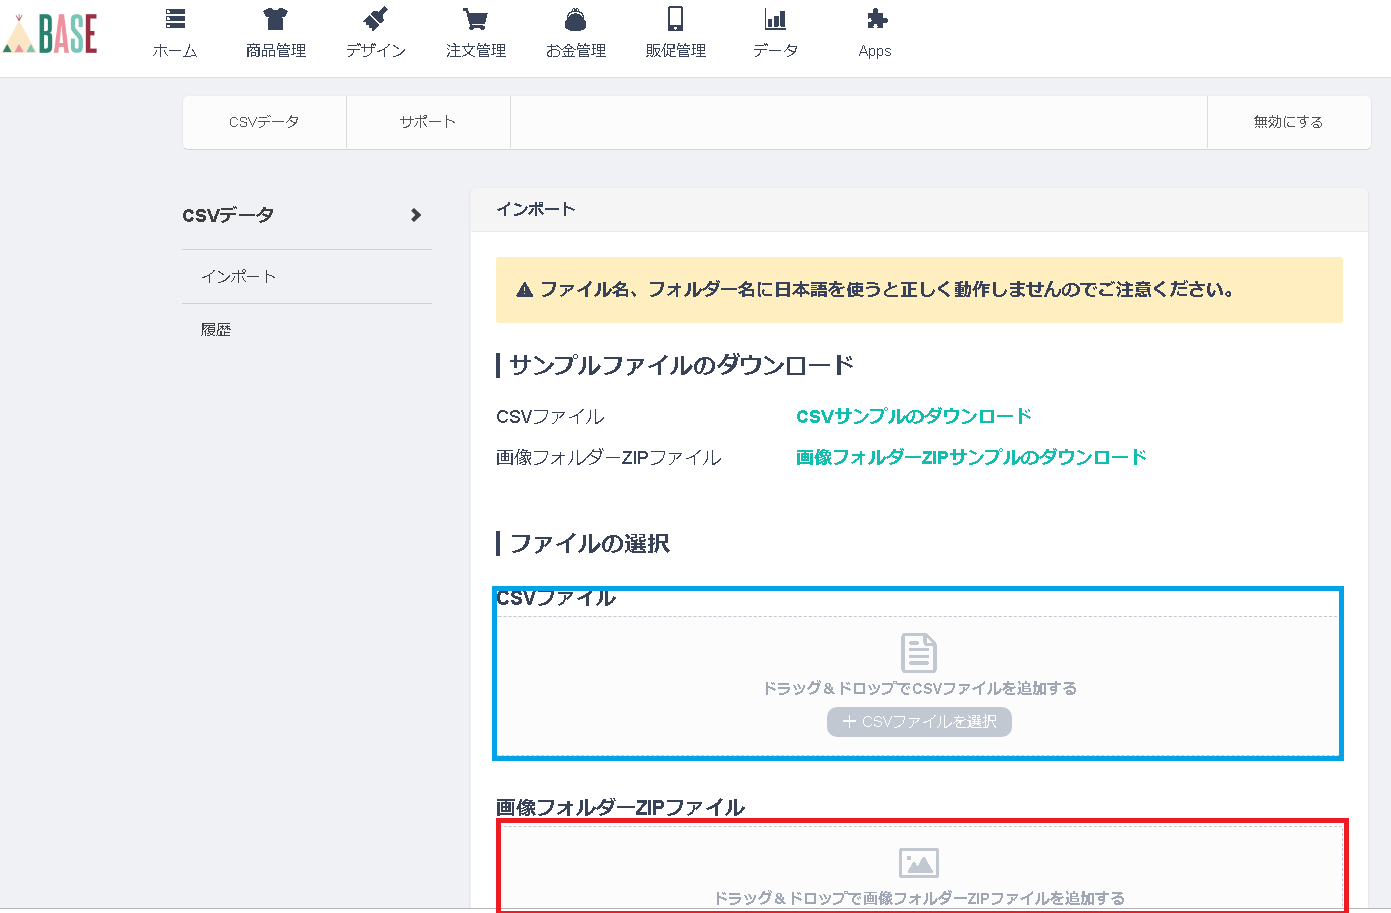Download the CSV sample file
The height and width of the screenshot is (913, 1391).
click(x=912, y=415)
